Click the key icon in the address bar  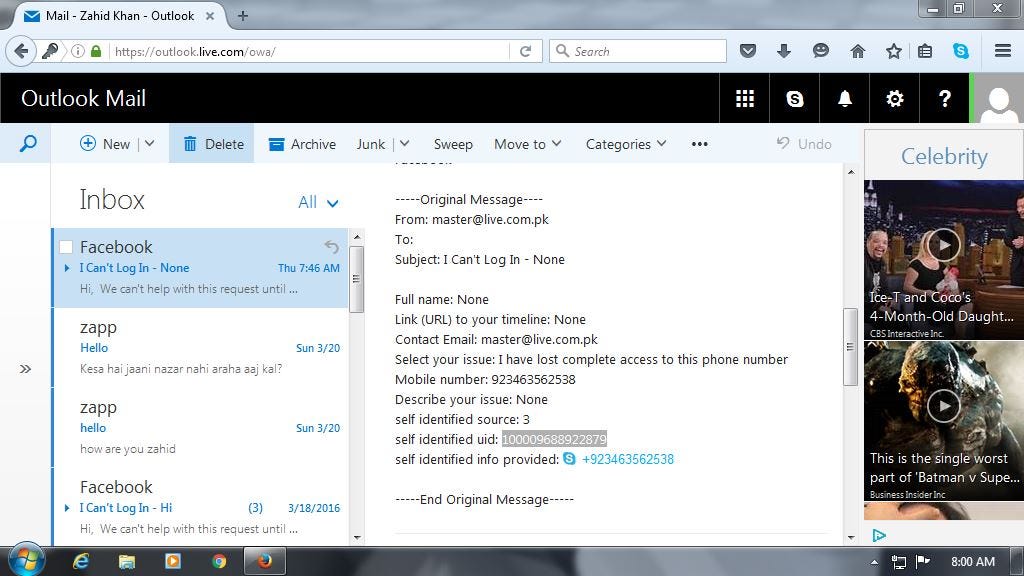pyautogui.click(x=50, y=51)
